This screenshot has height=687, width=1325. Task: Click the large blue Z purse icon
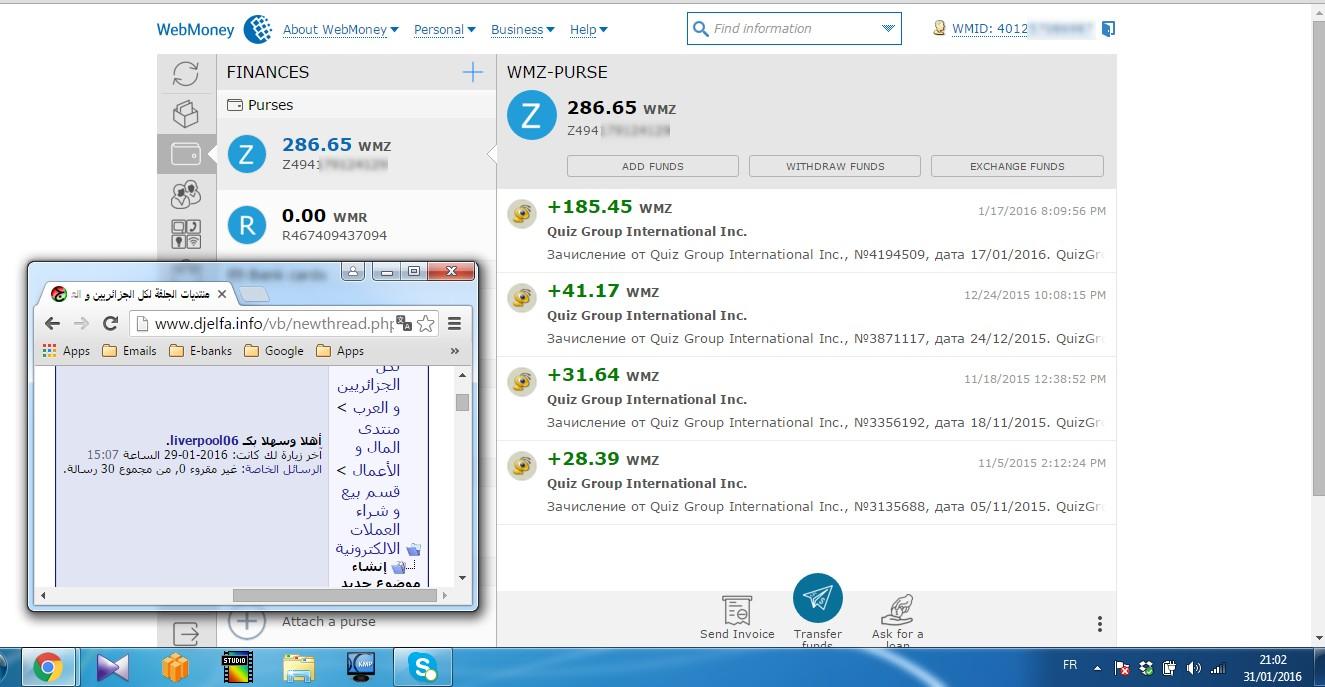tap(531, 116)
